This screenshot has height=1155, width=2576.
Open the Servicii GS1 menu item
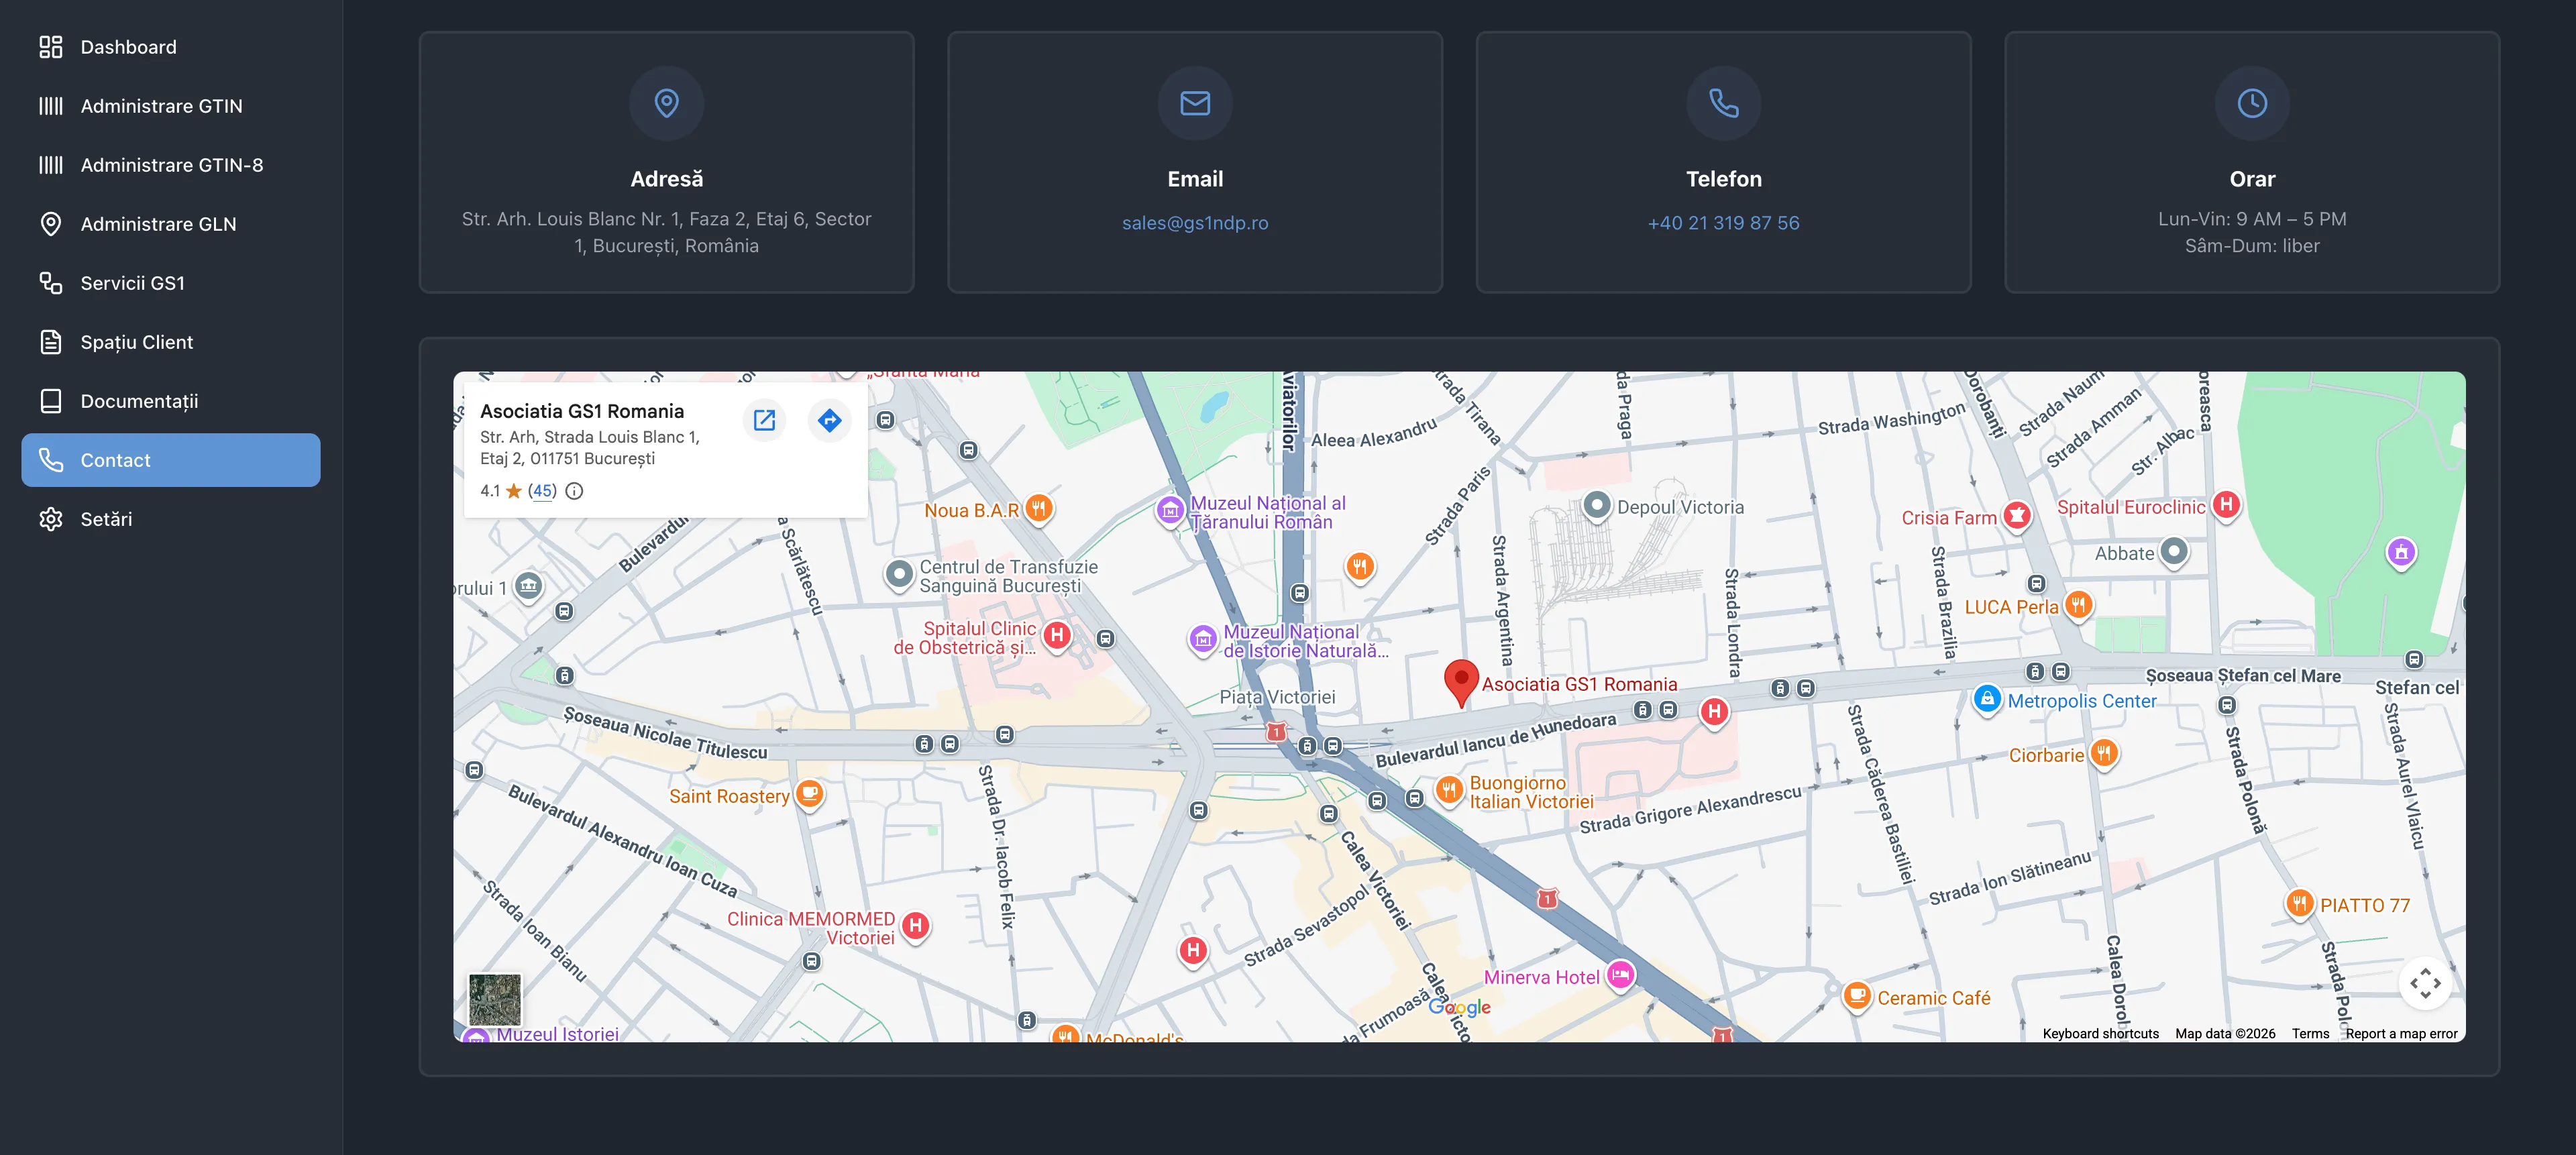pyautogui.click(x=132, y=283)
